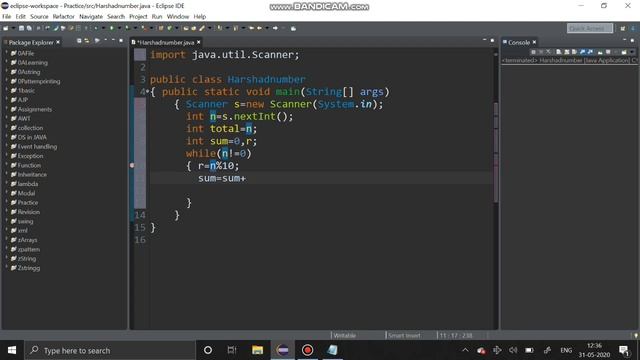Toggle Link with Editor in Package Explorer

pos(87,41)
